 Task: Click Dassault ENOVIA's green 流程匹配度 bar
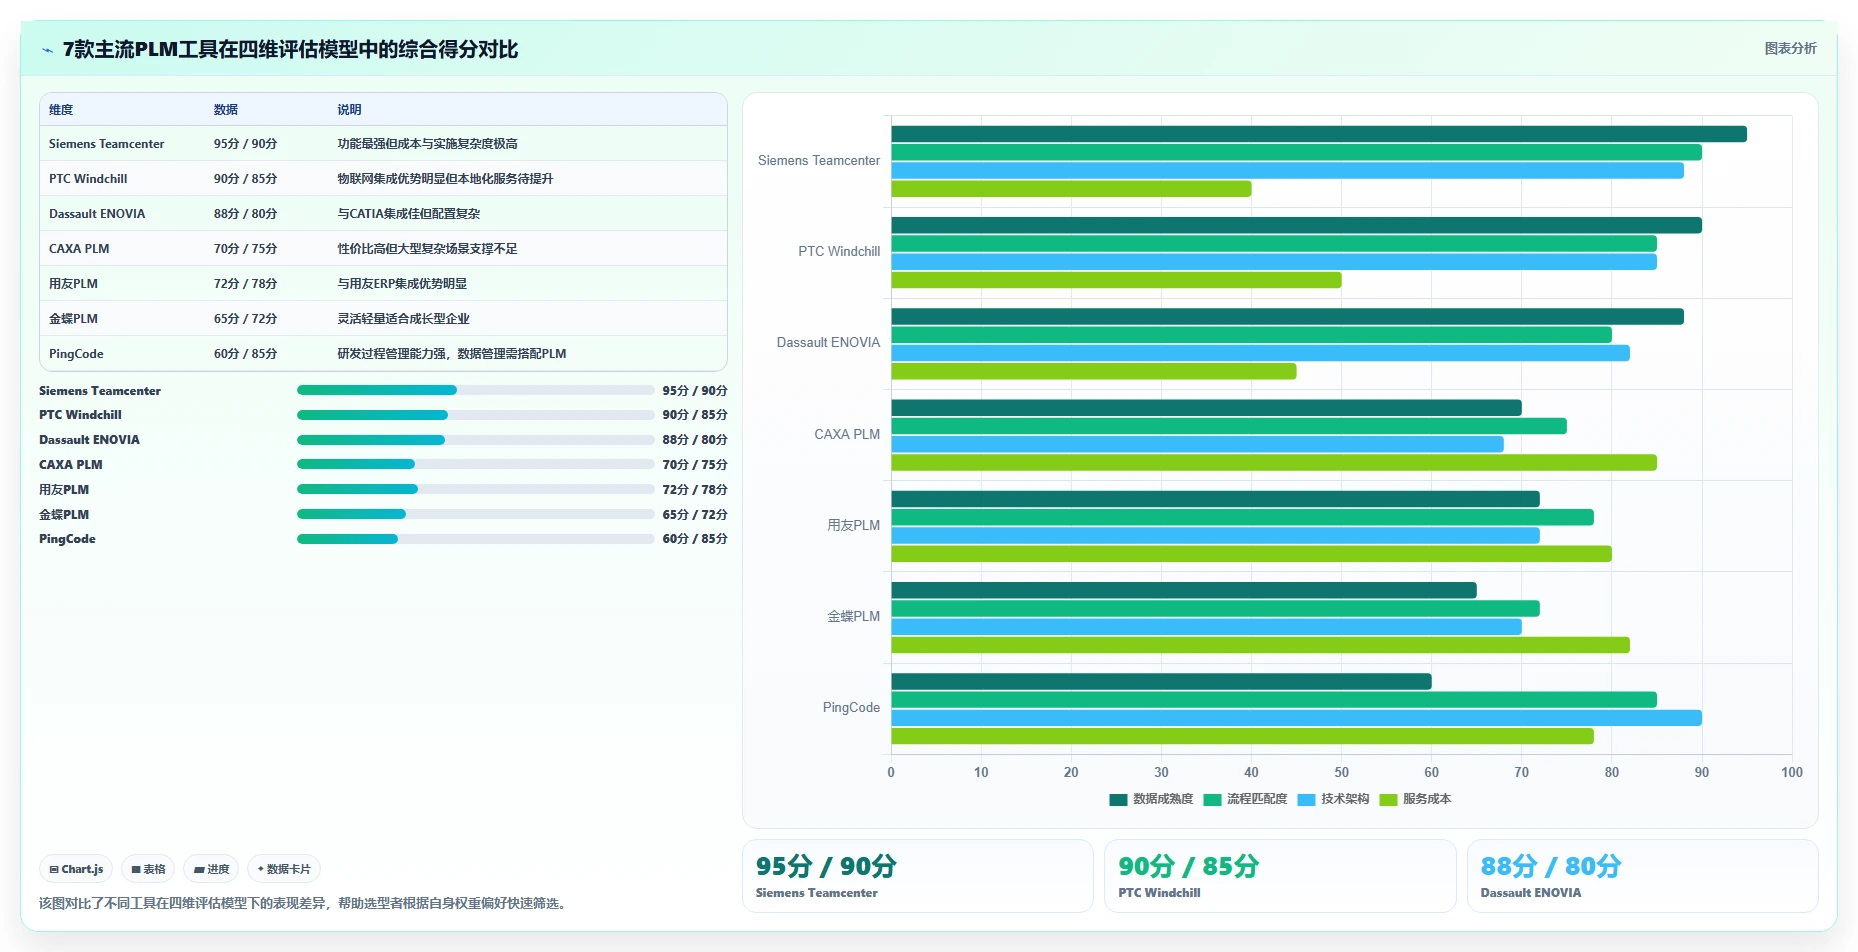click(1251, 335)
